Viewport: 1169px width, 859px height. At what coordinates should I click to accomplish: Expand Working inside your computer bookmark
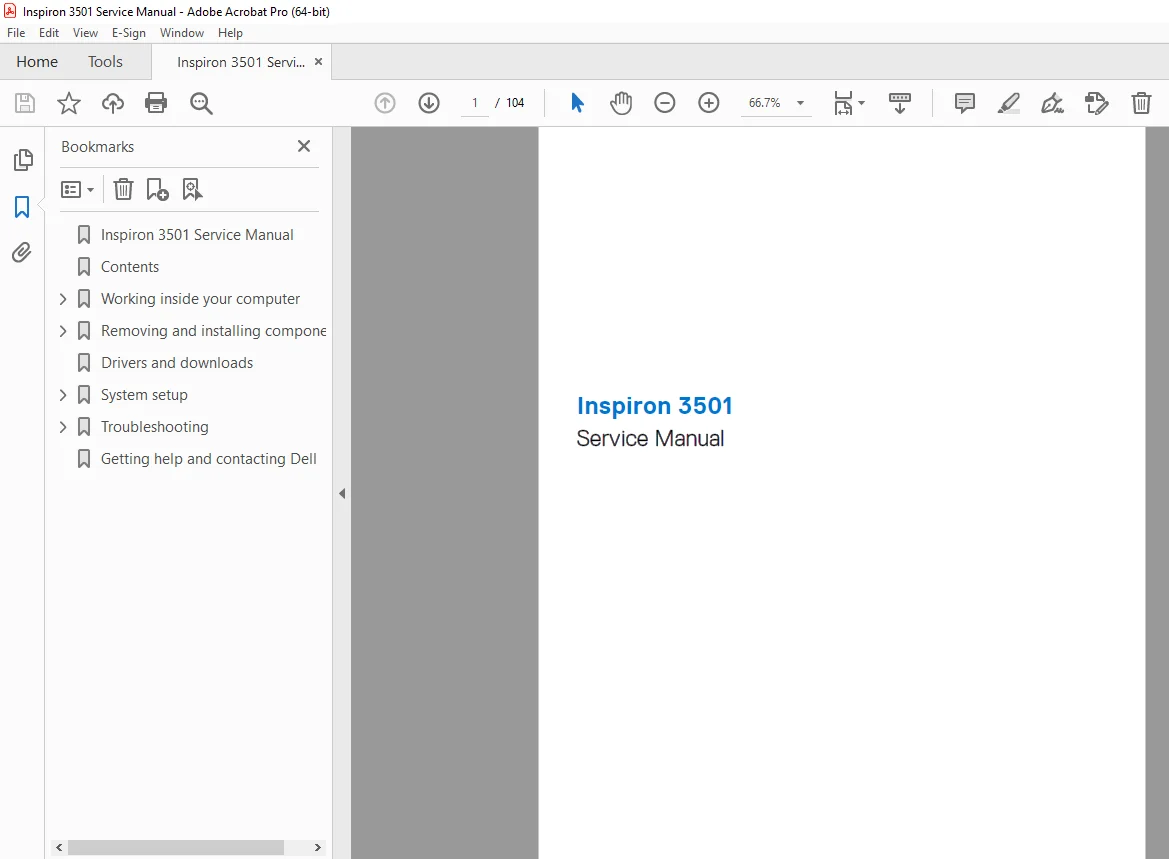pyautogui.click(x=63, y=299)
